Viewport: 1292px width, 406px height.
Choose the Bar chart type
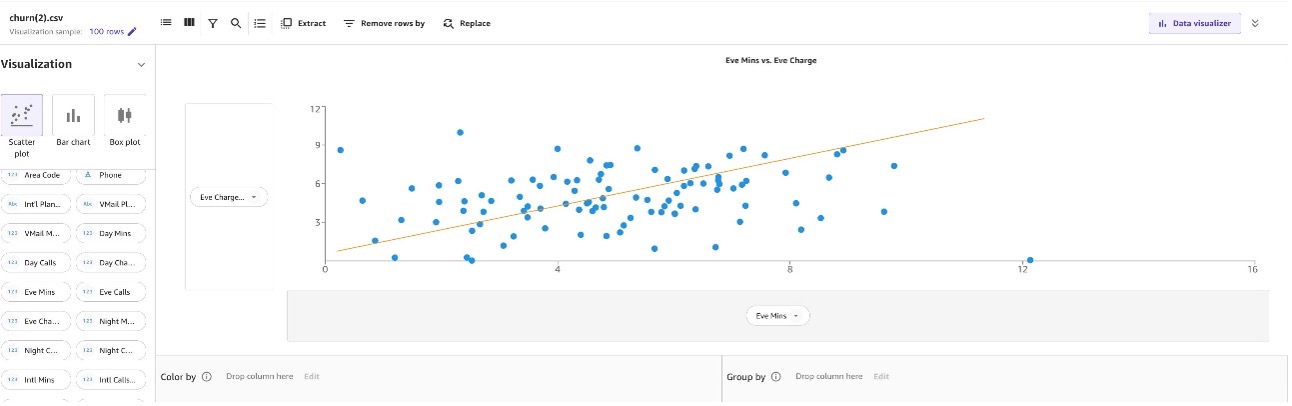pyautogui.click(x=73, y=122)
